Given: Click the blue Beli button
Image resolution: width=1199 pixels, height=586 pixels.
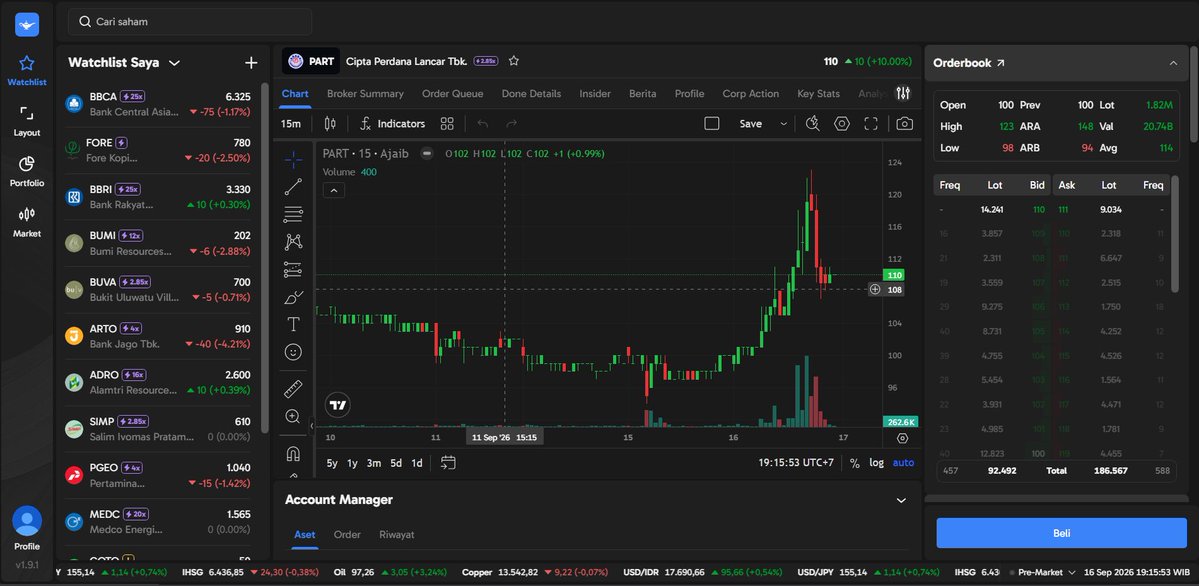Looking at the screenshot, I should click(1061, 533).
